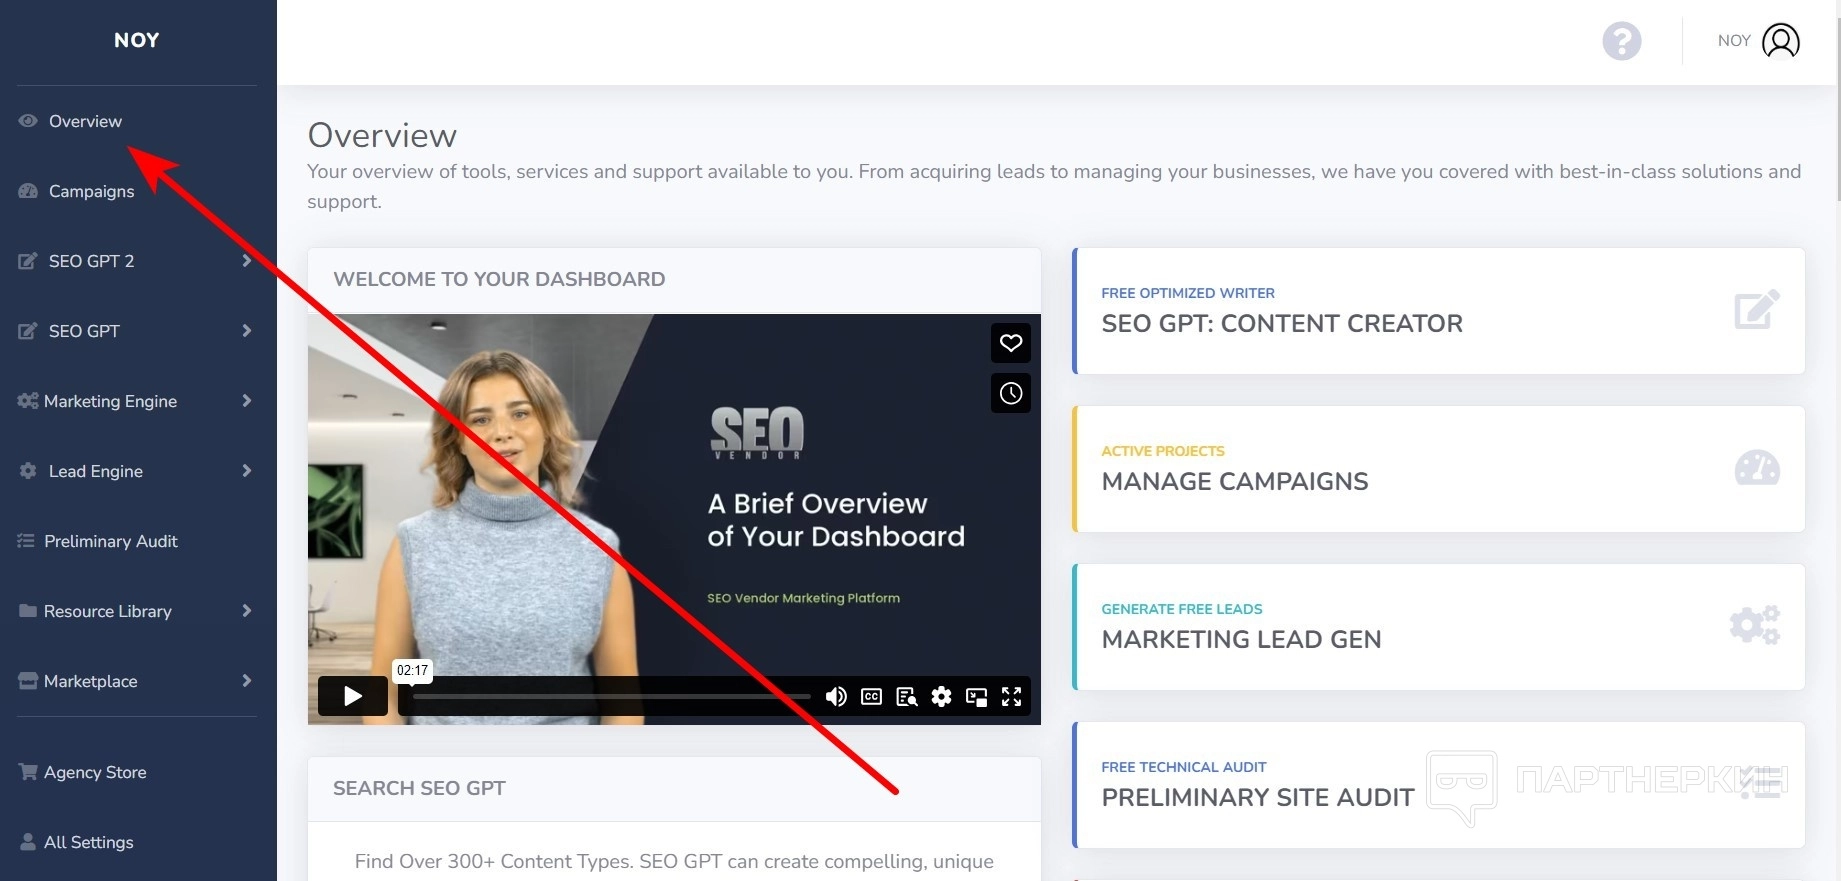1841x881 pixels.
Task: Expand the Marketplace submenu chevron
Action: pyautogui.click(x=246, y=681)
